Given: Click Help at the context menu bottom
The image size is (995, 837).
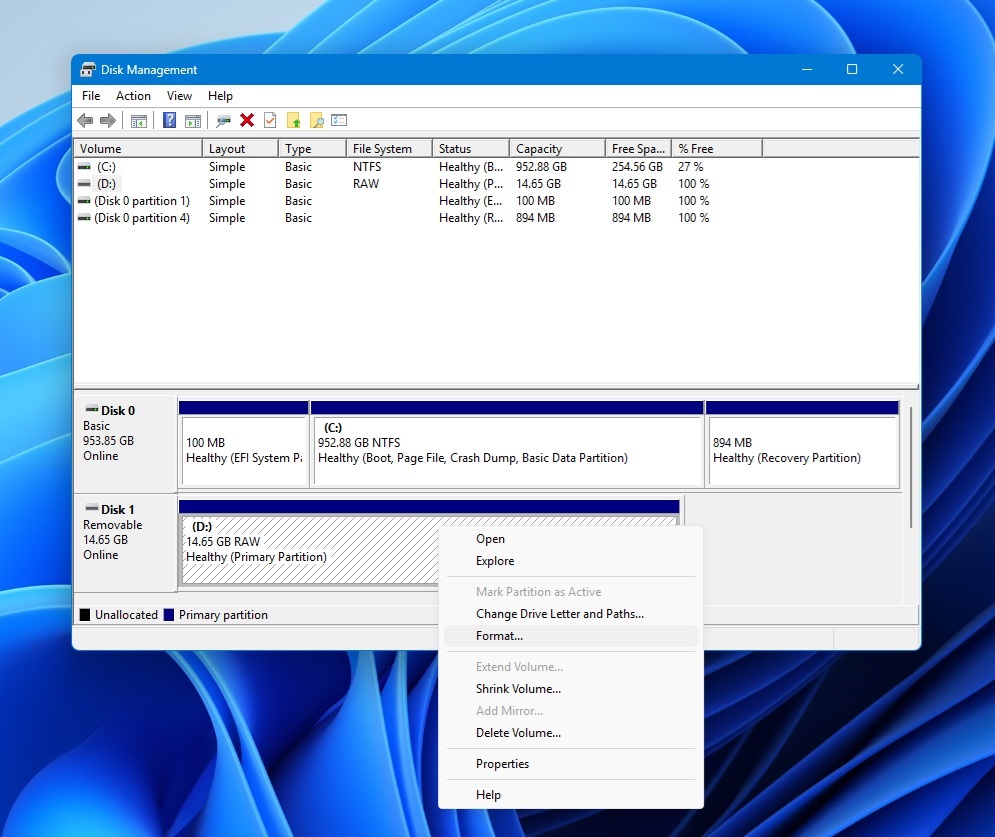Looking at the screenshot, I should [571, 794].
